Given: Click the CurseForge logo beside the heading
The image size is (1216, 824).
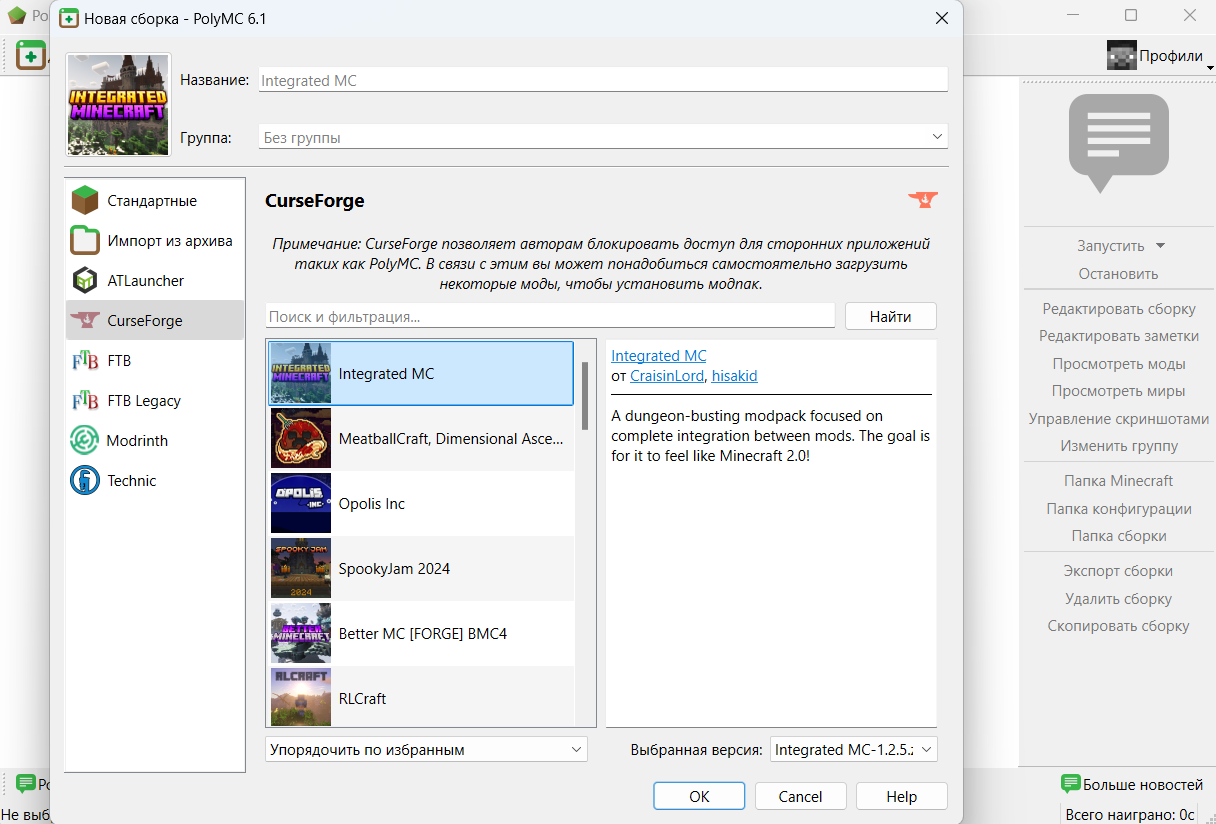Looking at the screenshot, I should pos(923,200).
